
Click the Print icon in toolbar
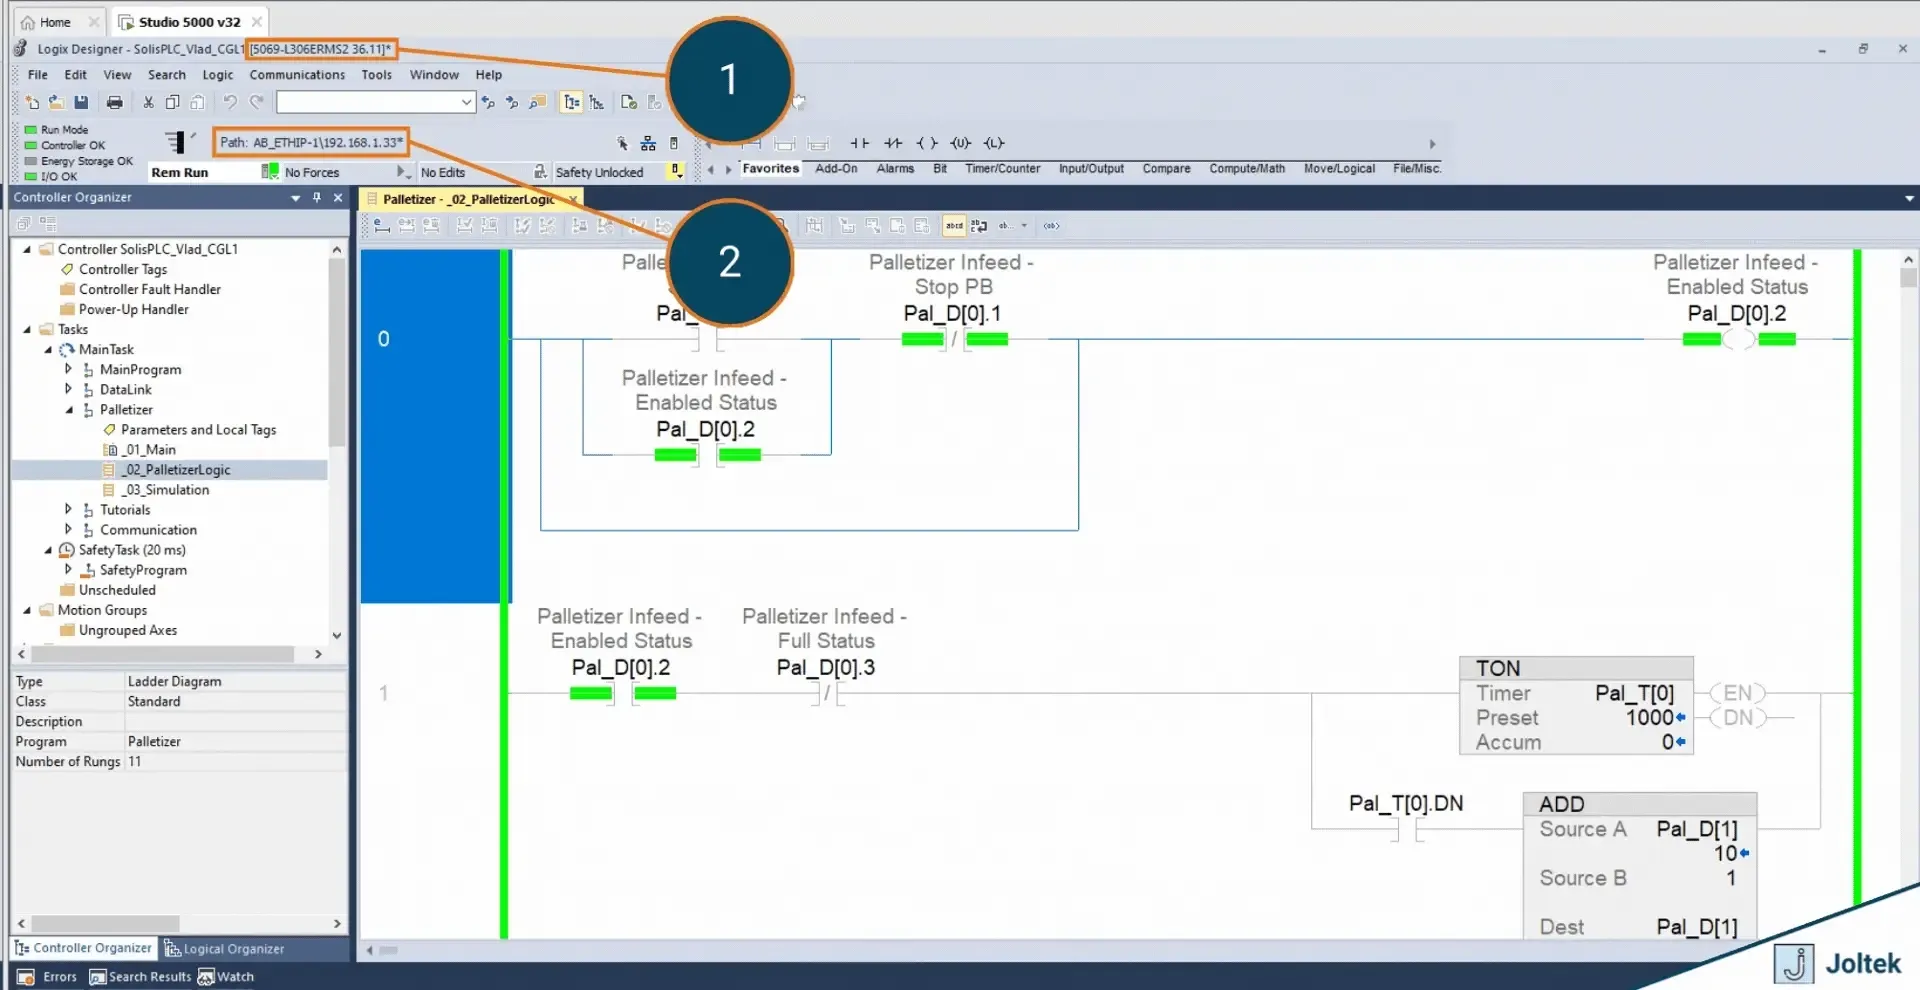[x=115, y=102]
